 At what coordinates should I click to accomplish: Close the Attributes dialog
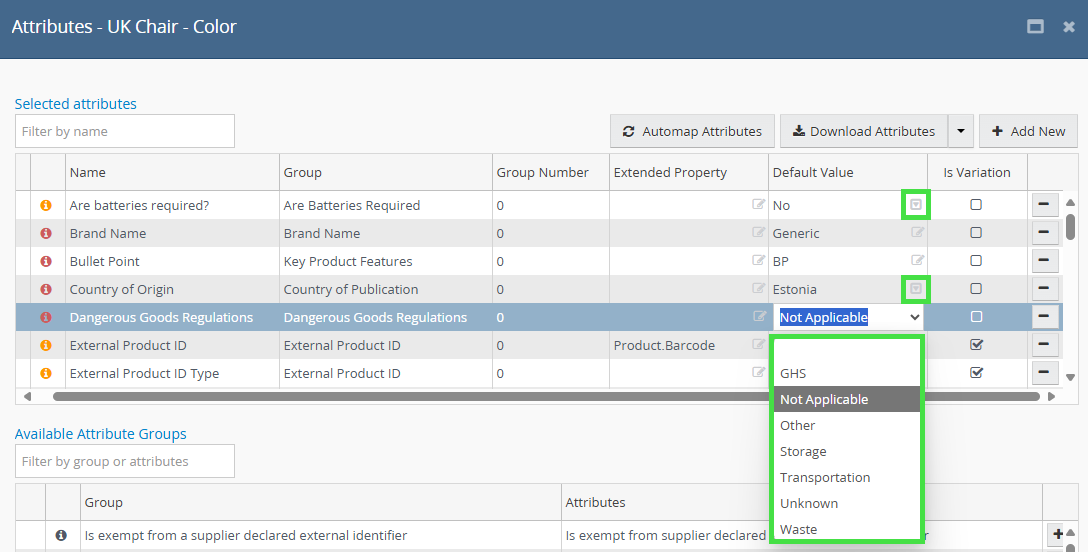pyautogui.click(x=1069, y=27)
